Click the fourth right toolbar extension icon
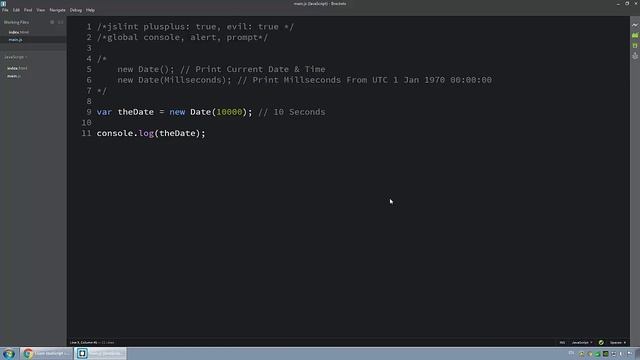This screenshot has width=640, height=360. point(635,56)
